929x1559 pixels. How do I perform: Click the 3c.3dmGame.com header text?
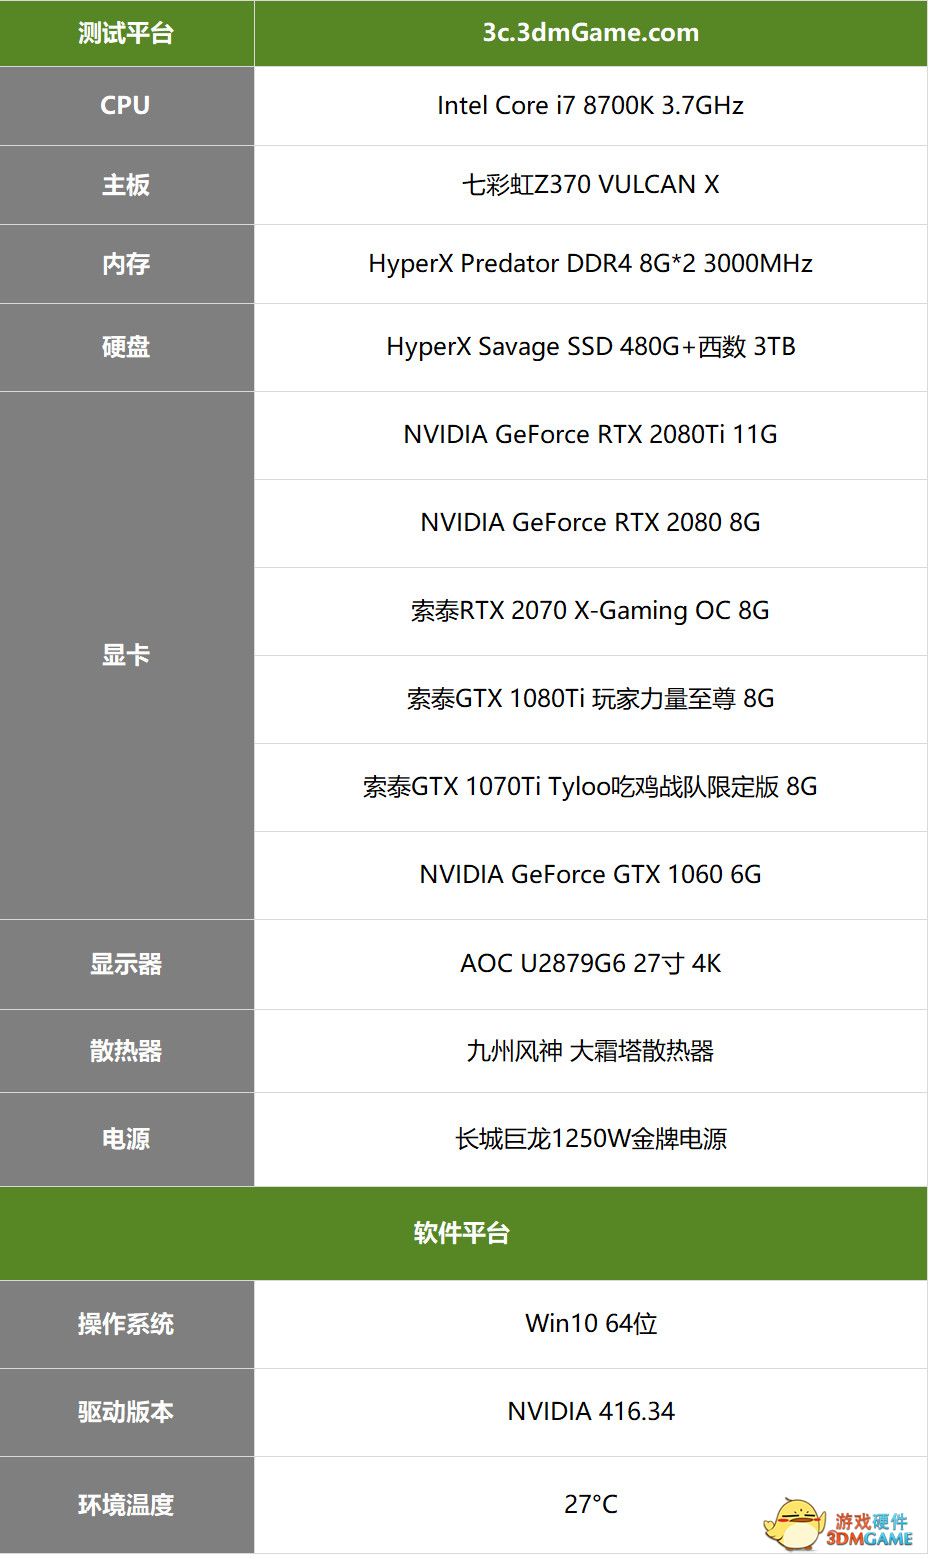pos(590,33)
